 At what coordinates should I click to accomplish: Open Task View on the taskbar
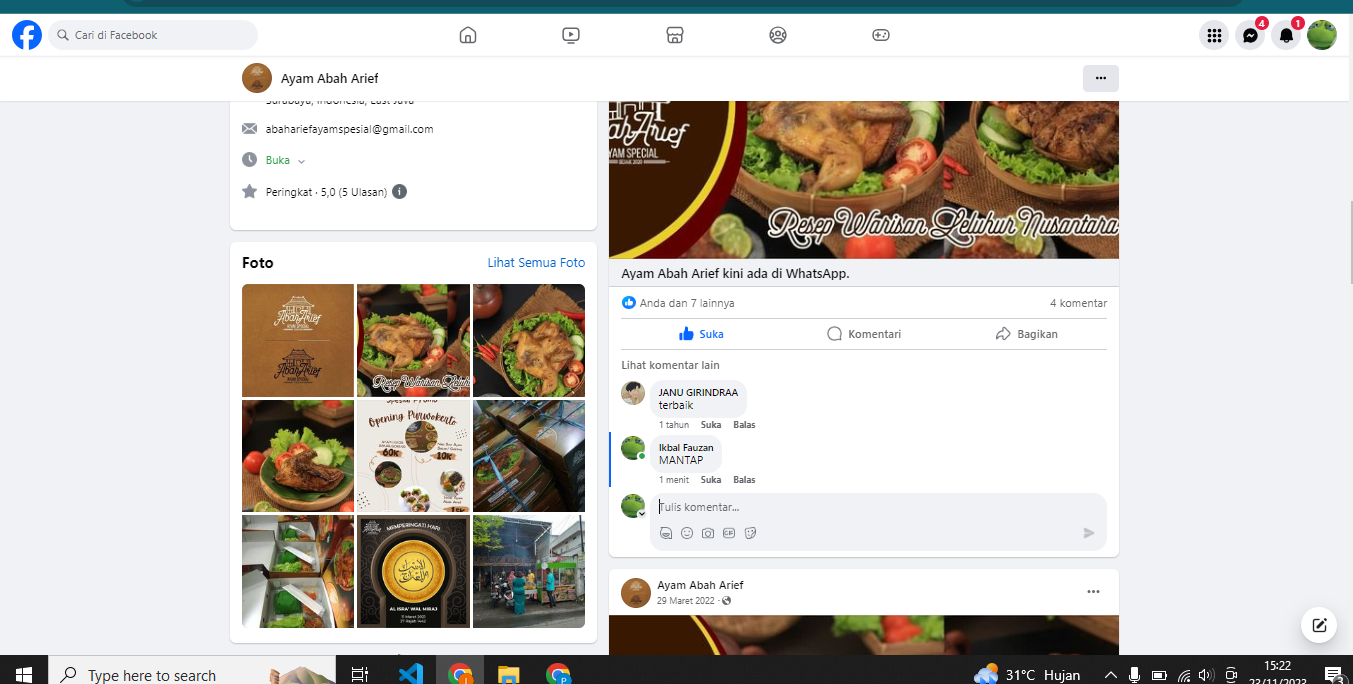(360, 674)
